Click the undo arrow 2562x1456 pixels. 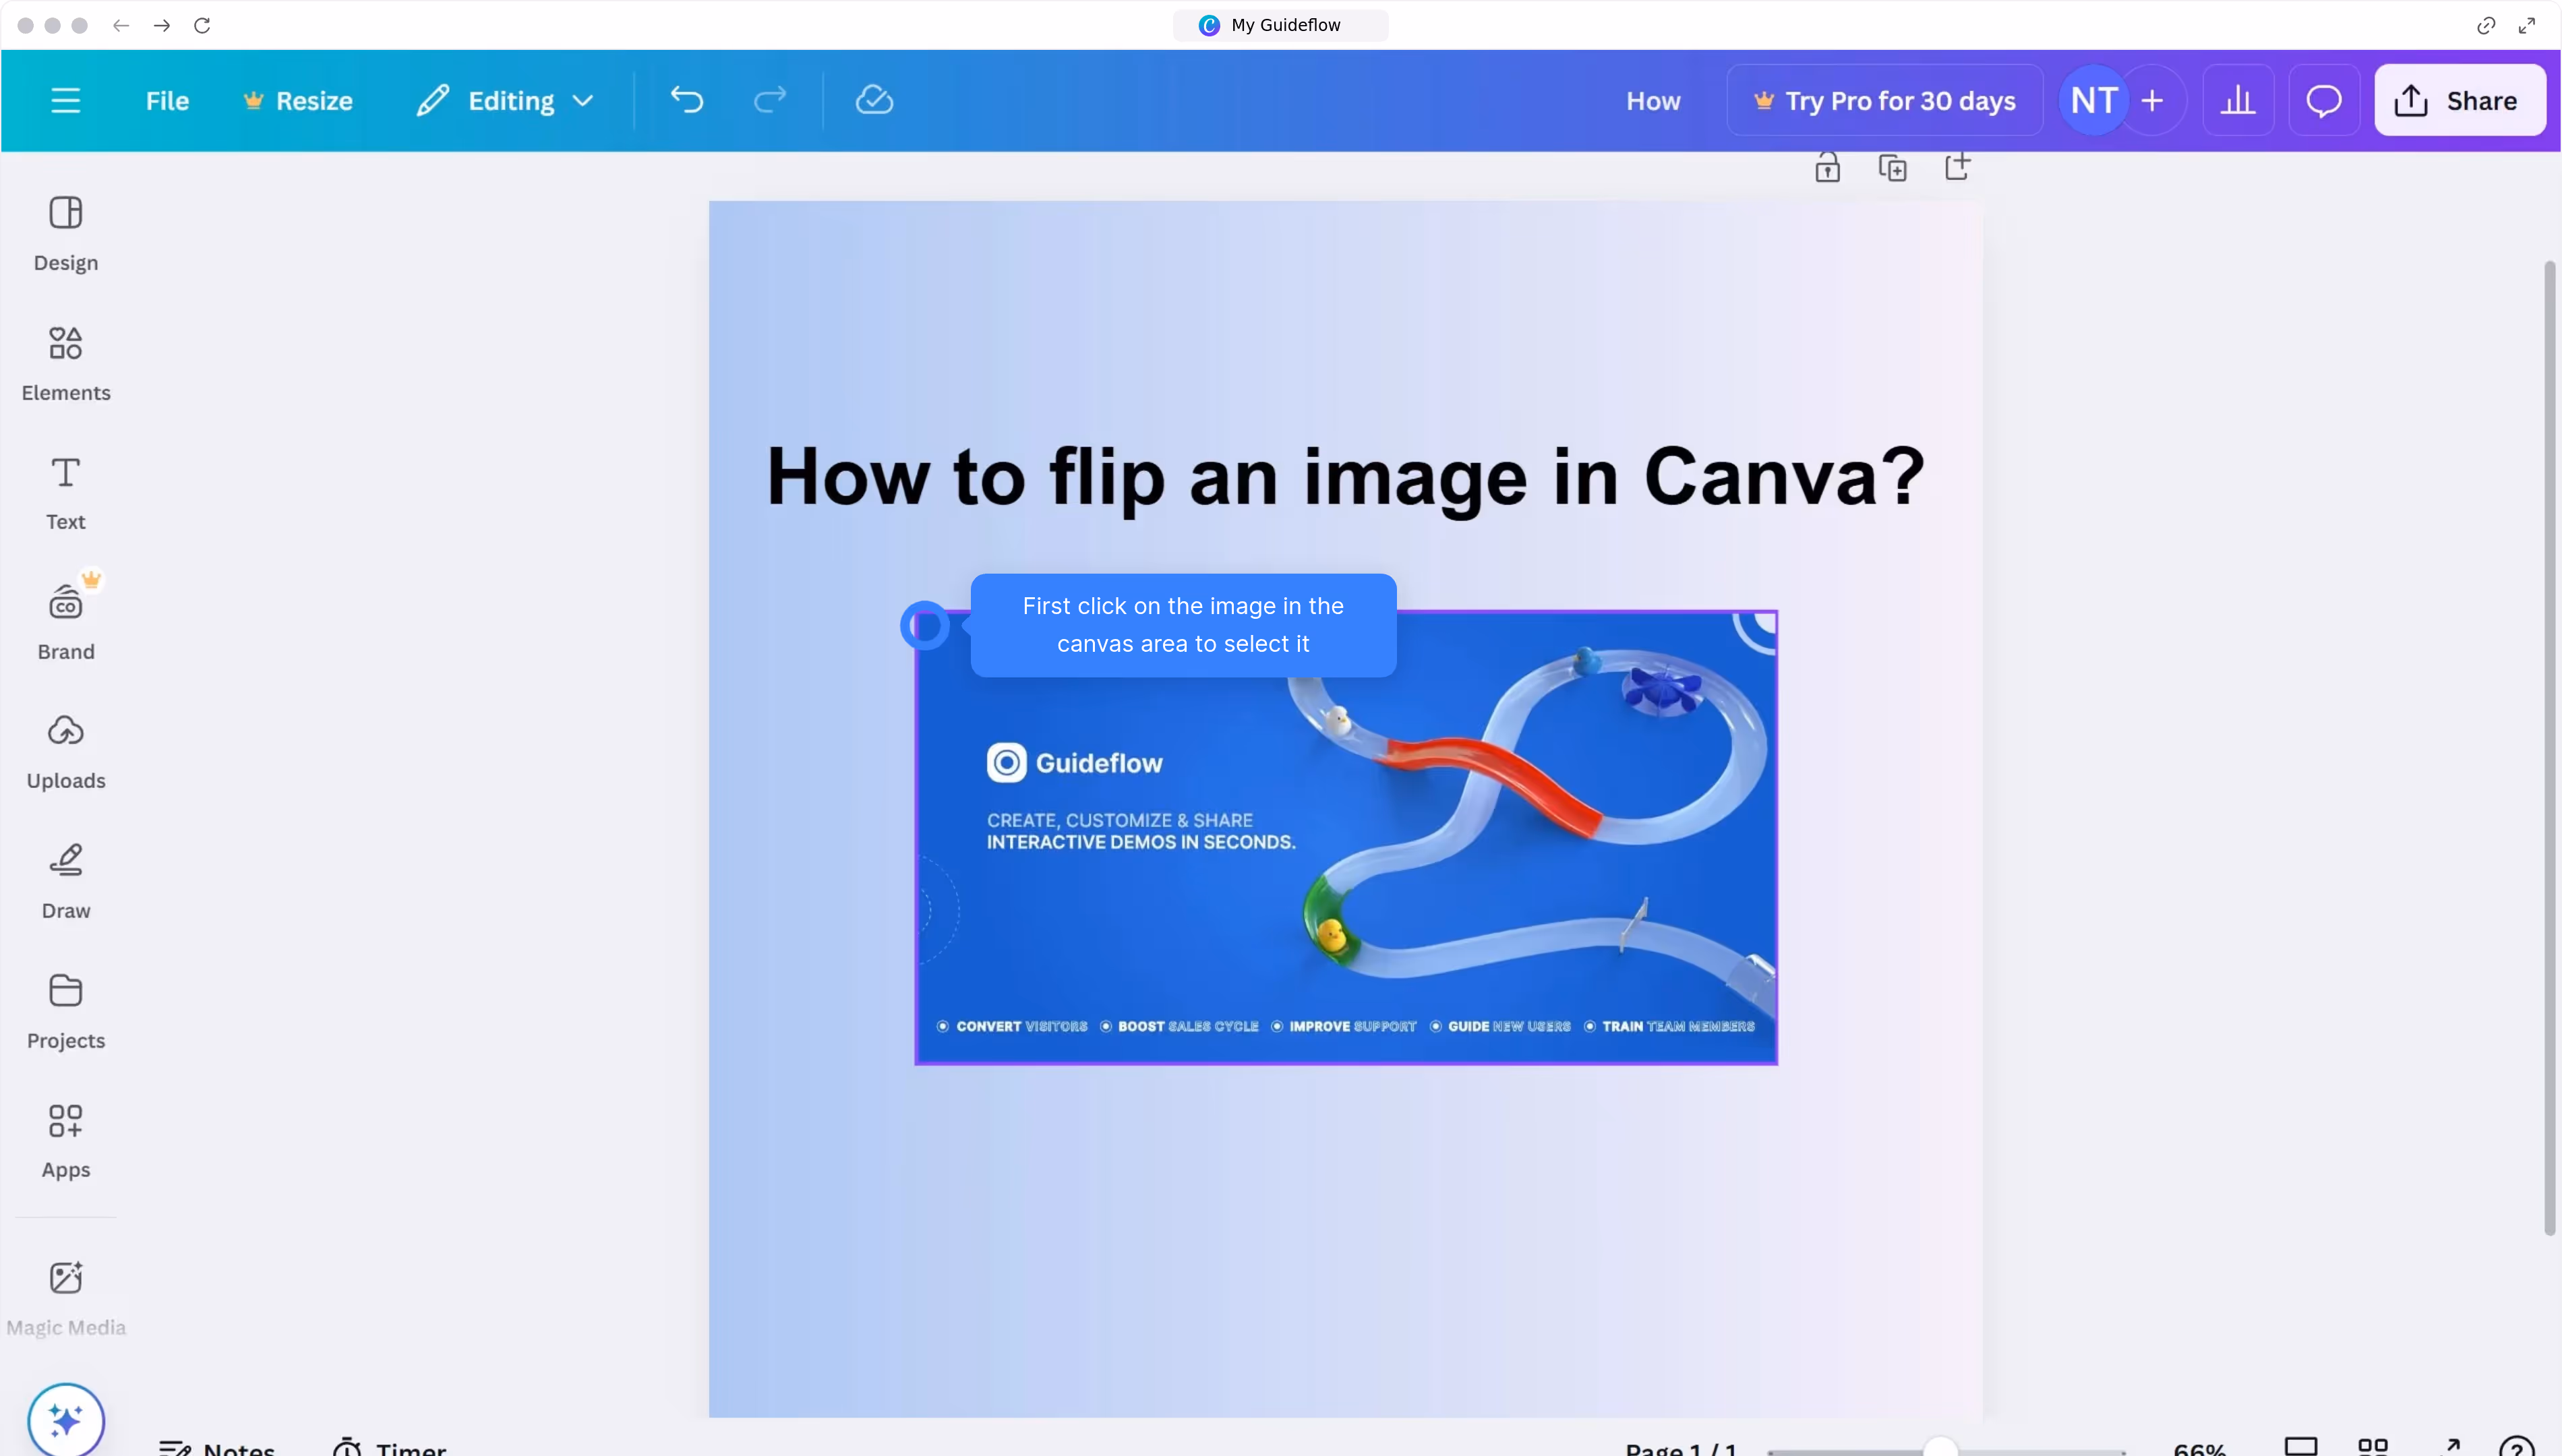[687, 100]
